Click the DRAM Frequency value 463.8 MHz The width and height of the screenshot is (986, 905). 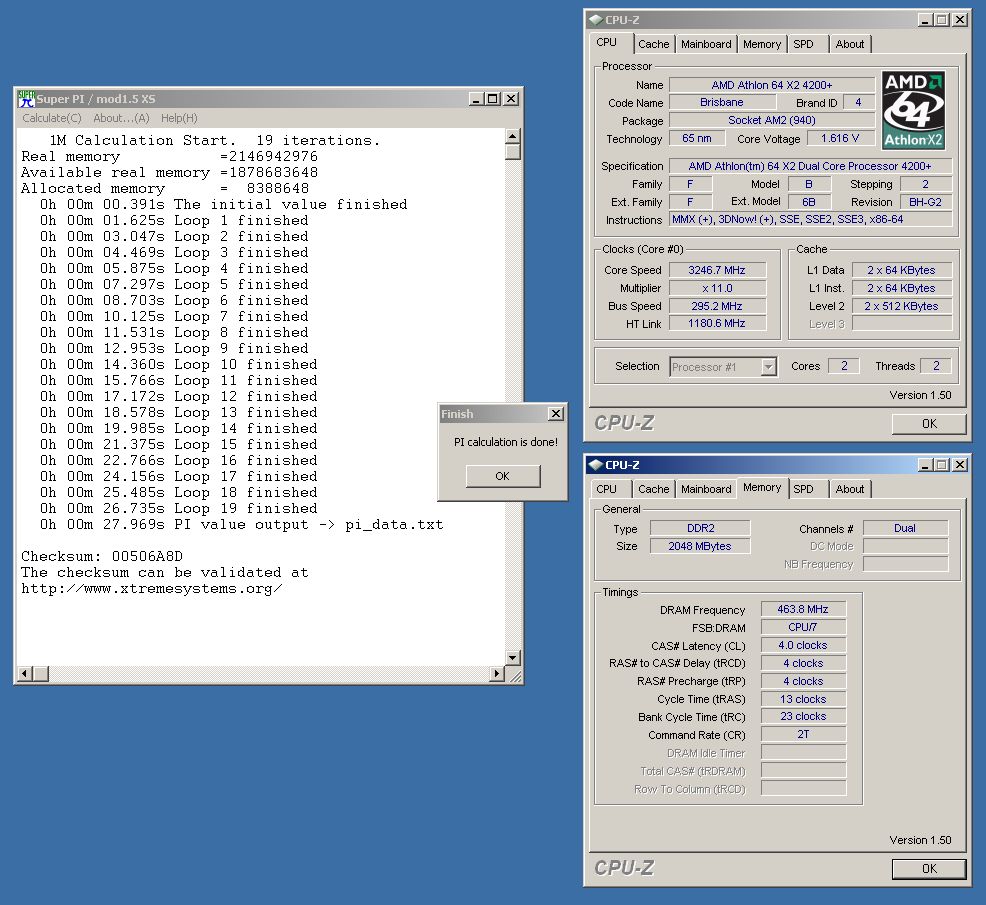click(803, 609)
